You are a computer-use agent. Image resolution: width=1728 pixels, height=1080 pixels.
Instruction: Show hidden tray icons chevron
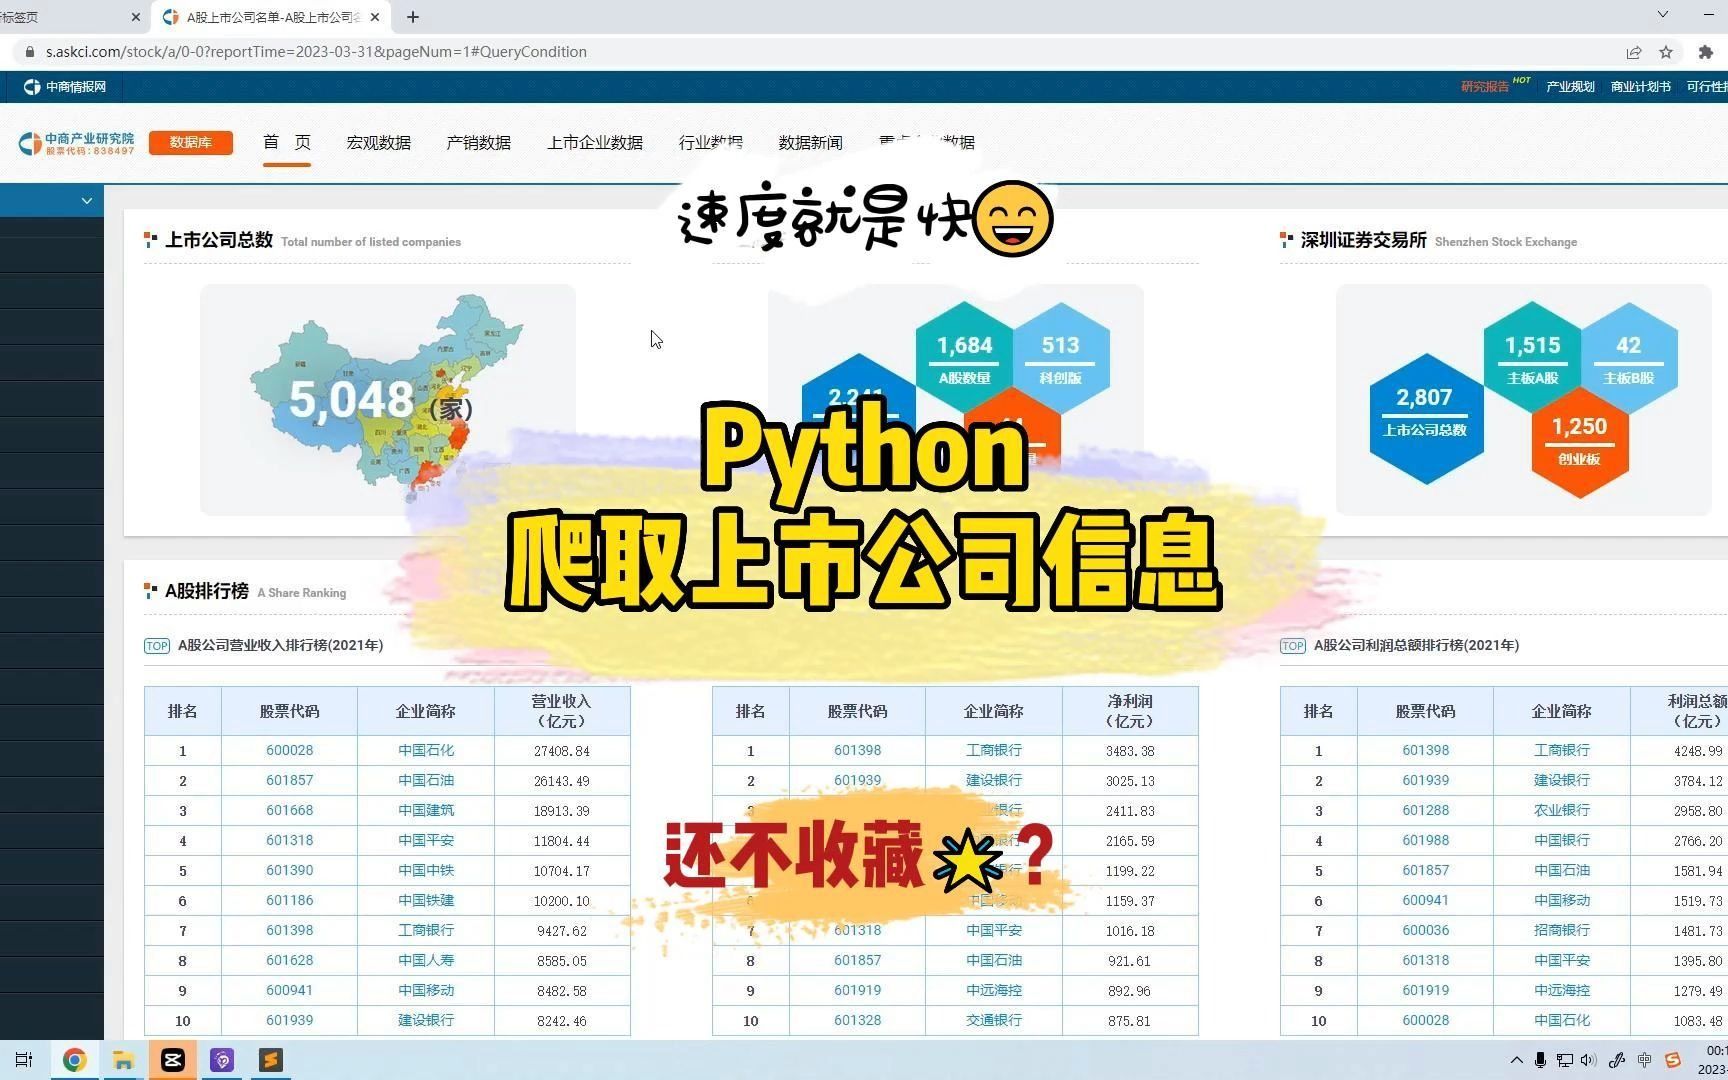[1516, 1060]
